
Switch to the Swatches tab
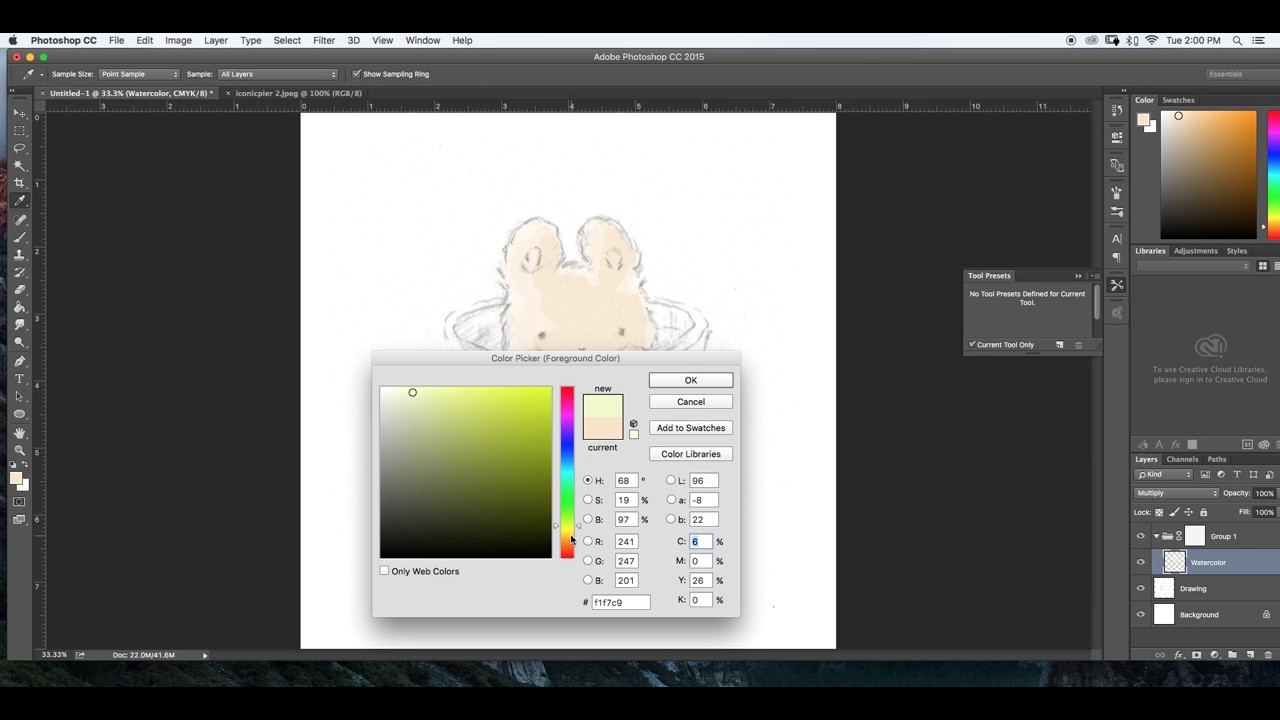click(1178, 100)
